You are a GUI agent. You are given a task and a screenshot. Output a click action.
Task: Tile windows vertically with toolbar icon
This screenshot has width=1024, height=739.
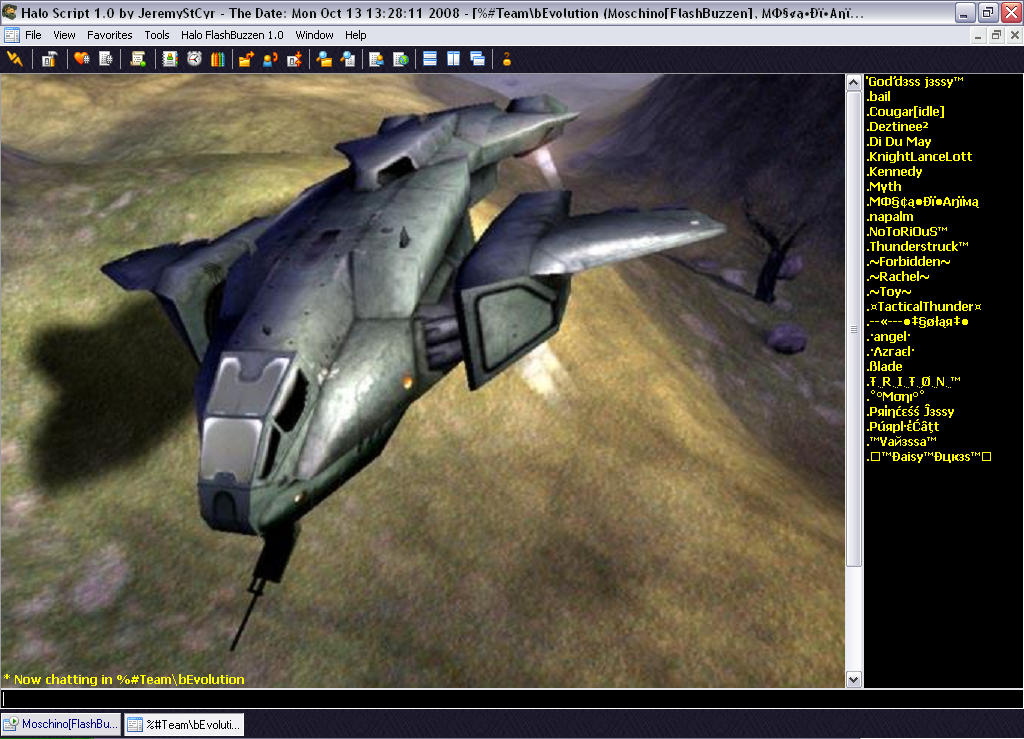coord(453,59)
